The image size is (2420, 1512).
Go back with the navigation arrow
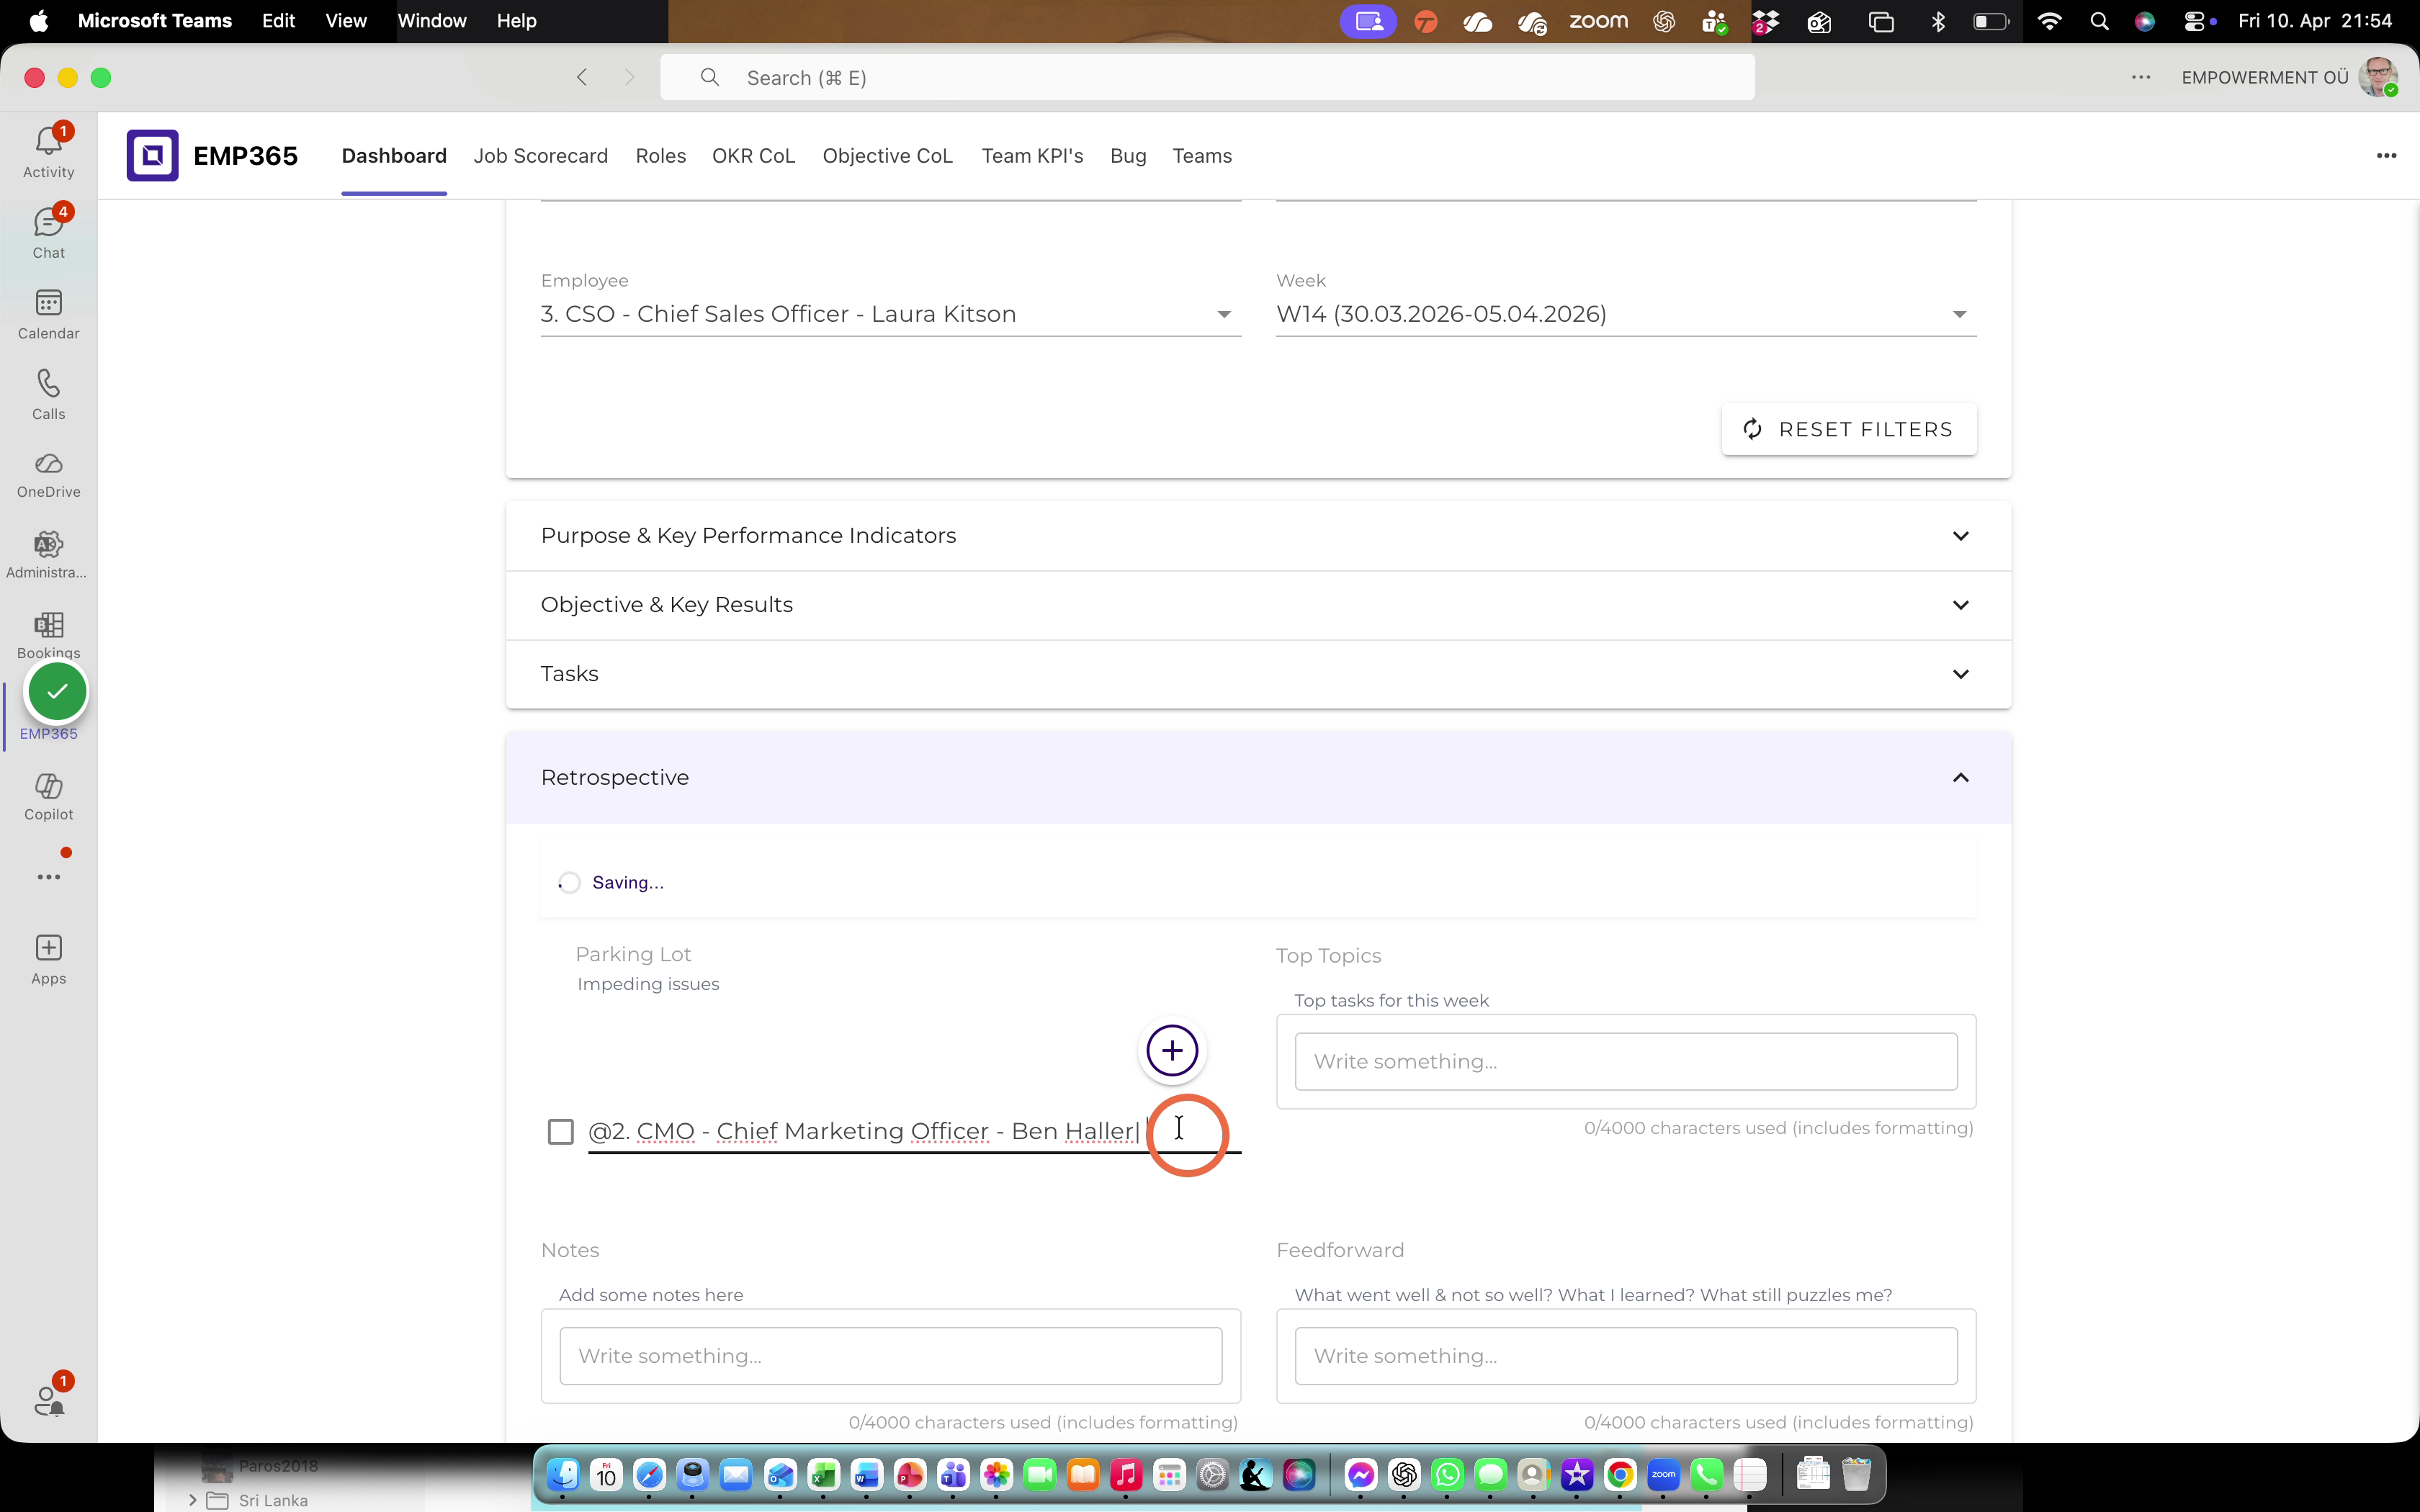coord(582,77)
